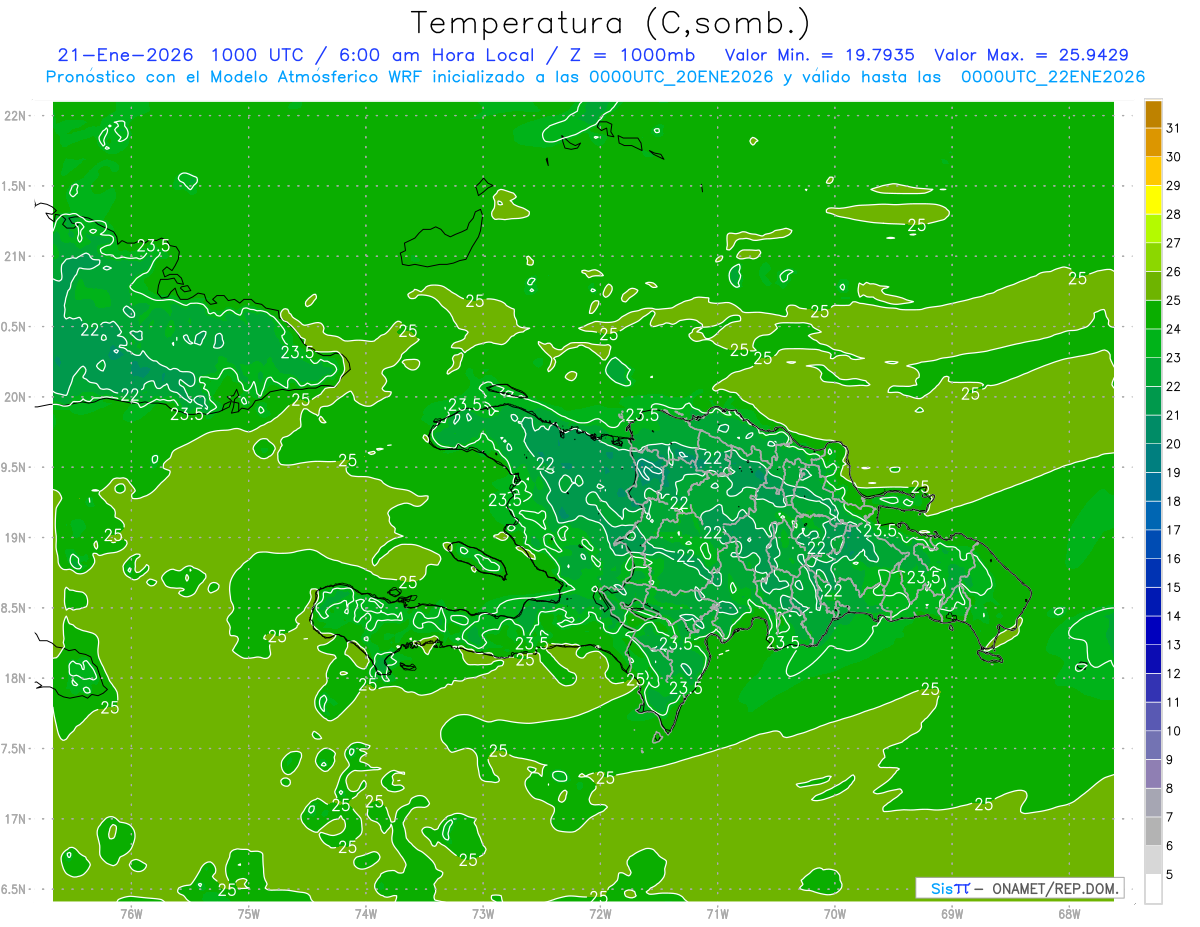Click the '18N' latitude axis label

tap(15, 679)
